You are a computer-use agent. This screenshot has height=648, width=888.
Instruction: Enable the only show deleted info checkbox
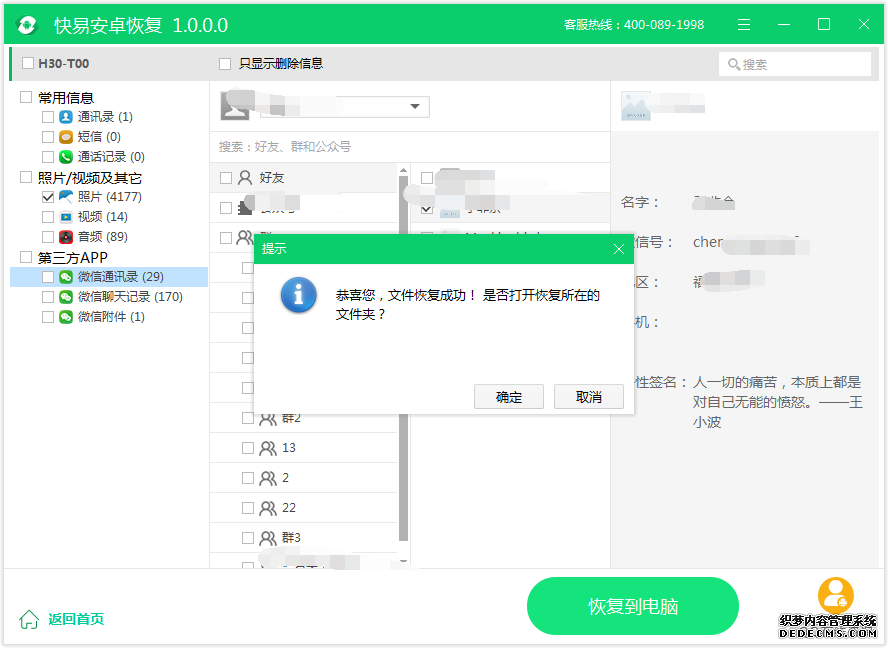point(225,64)
